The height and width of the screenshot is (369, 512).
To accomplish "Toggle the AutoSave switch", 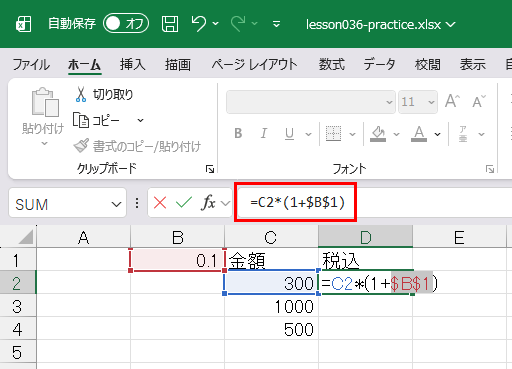I will click(126, 23).
